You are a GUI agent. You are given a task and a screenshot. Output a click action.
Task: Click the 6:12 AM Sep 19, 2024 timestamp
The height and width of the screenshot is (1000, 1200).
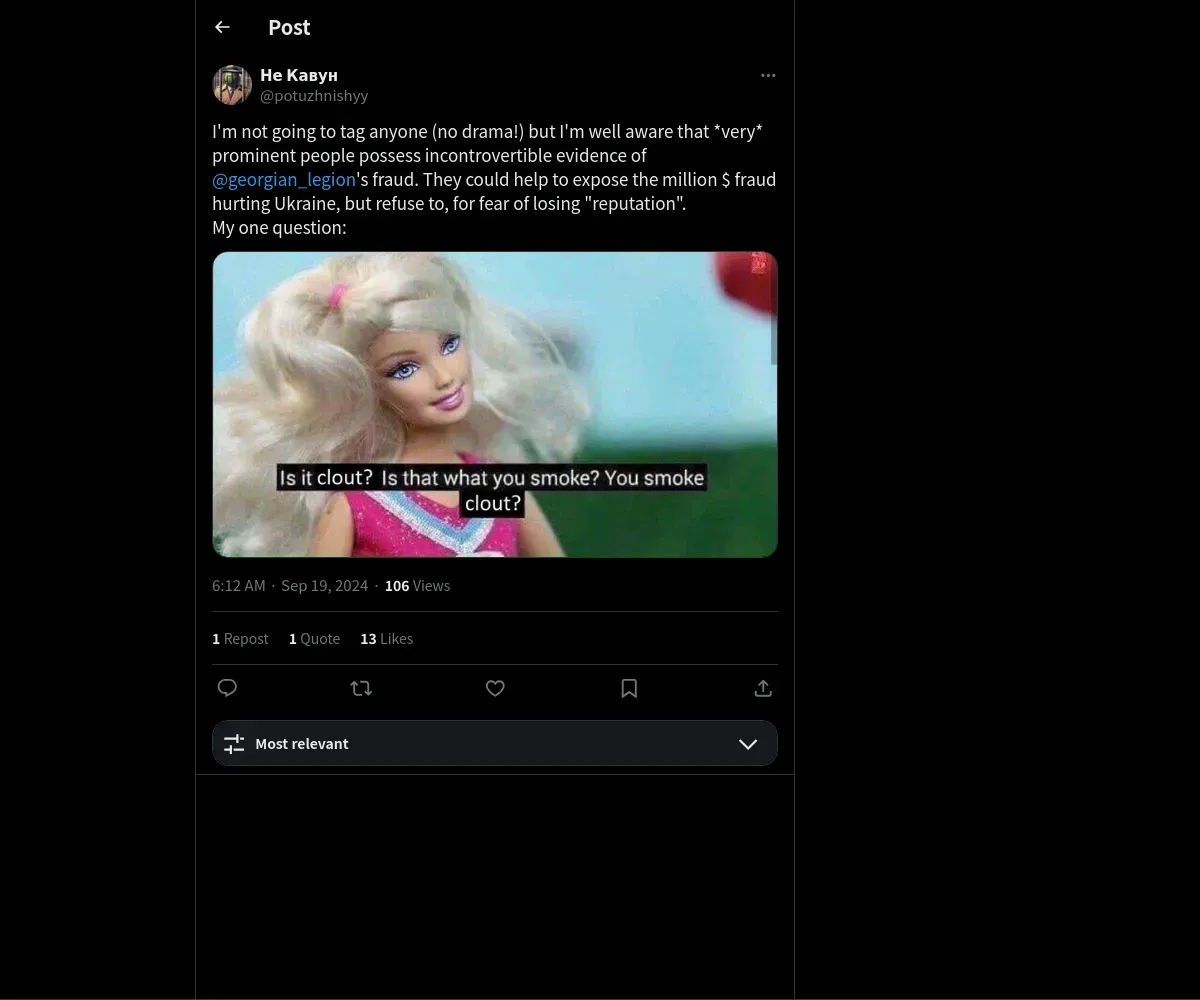click(290, 586)
